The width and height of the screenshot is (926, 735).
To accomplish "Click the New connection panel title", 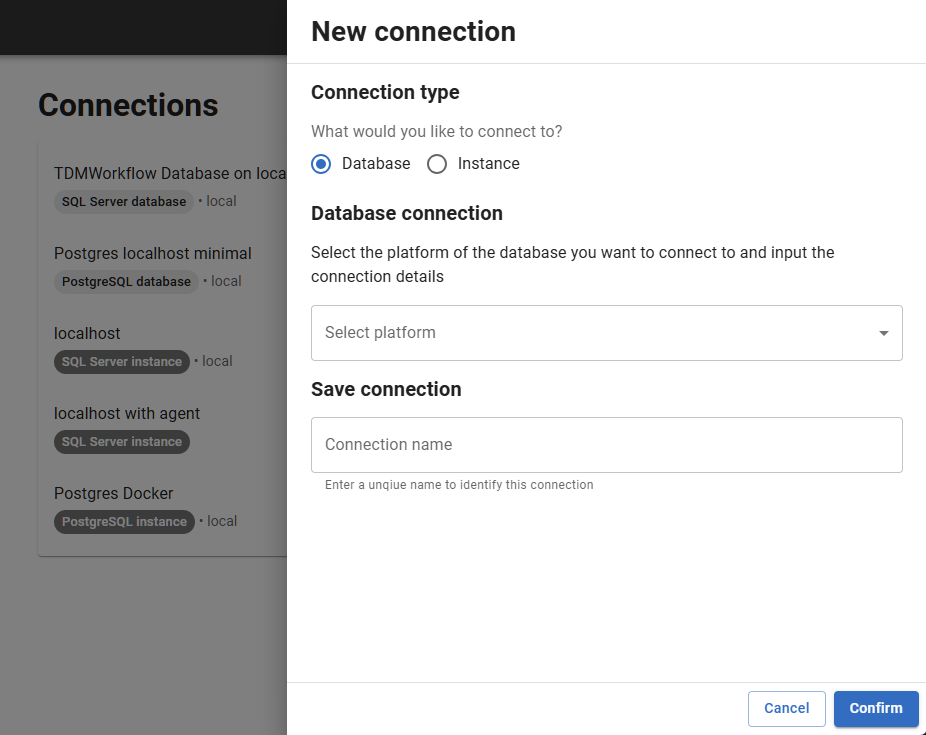I will (413, 32).
